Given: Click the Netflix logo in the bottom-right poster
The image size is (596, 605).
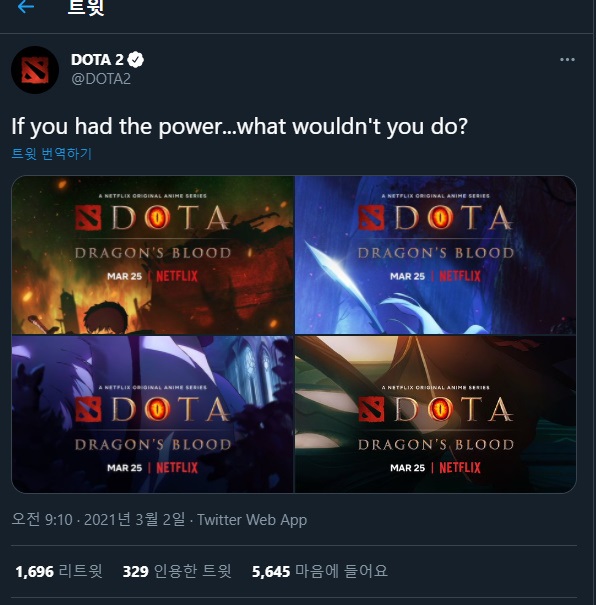Looking at the screenshot, I should click(460, 468).
